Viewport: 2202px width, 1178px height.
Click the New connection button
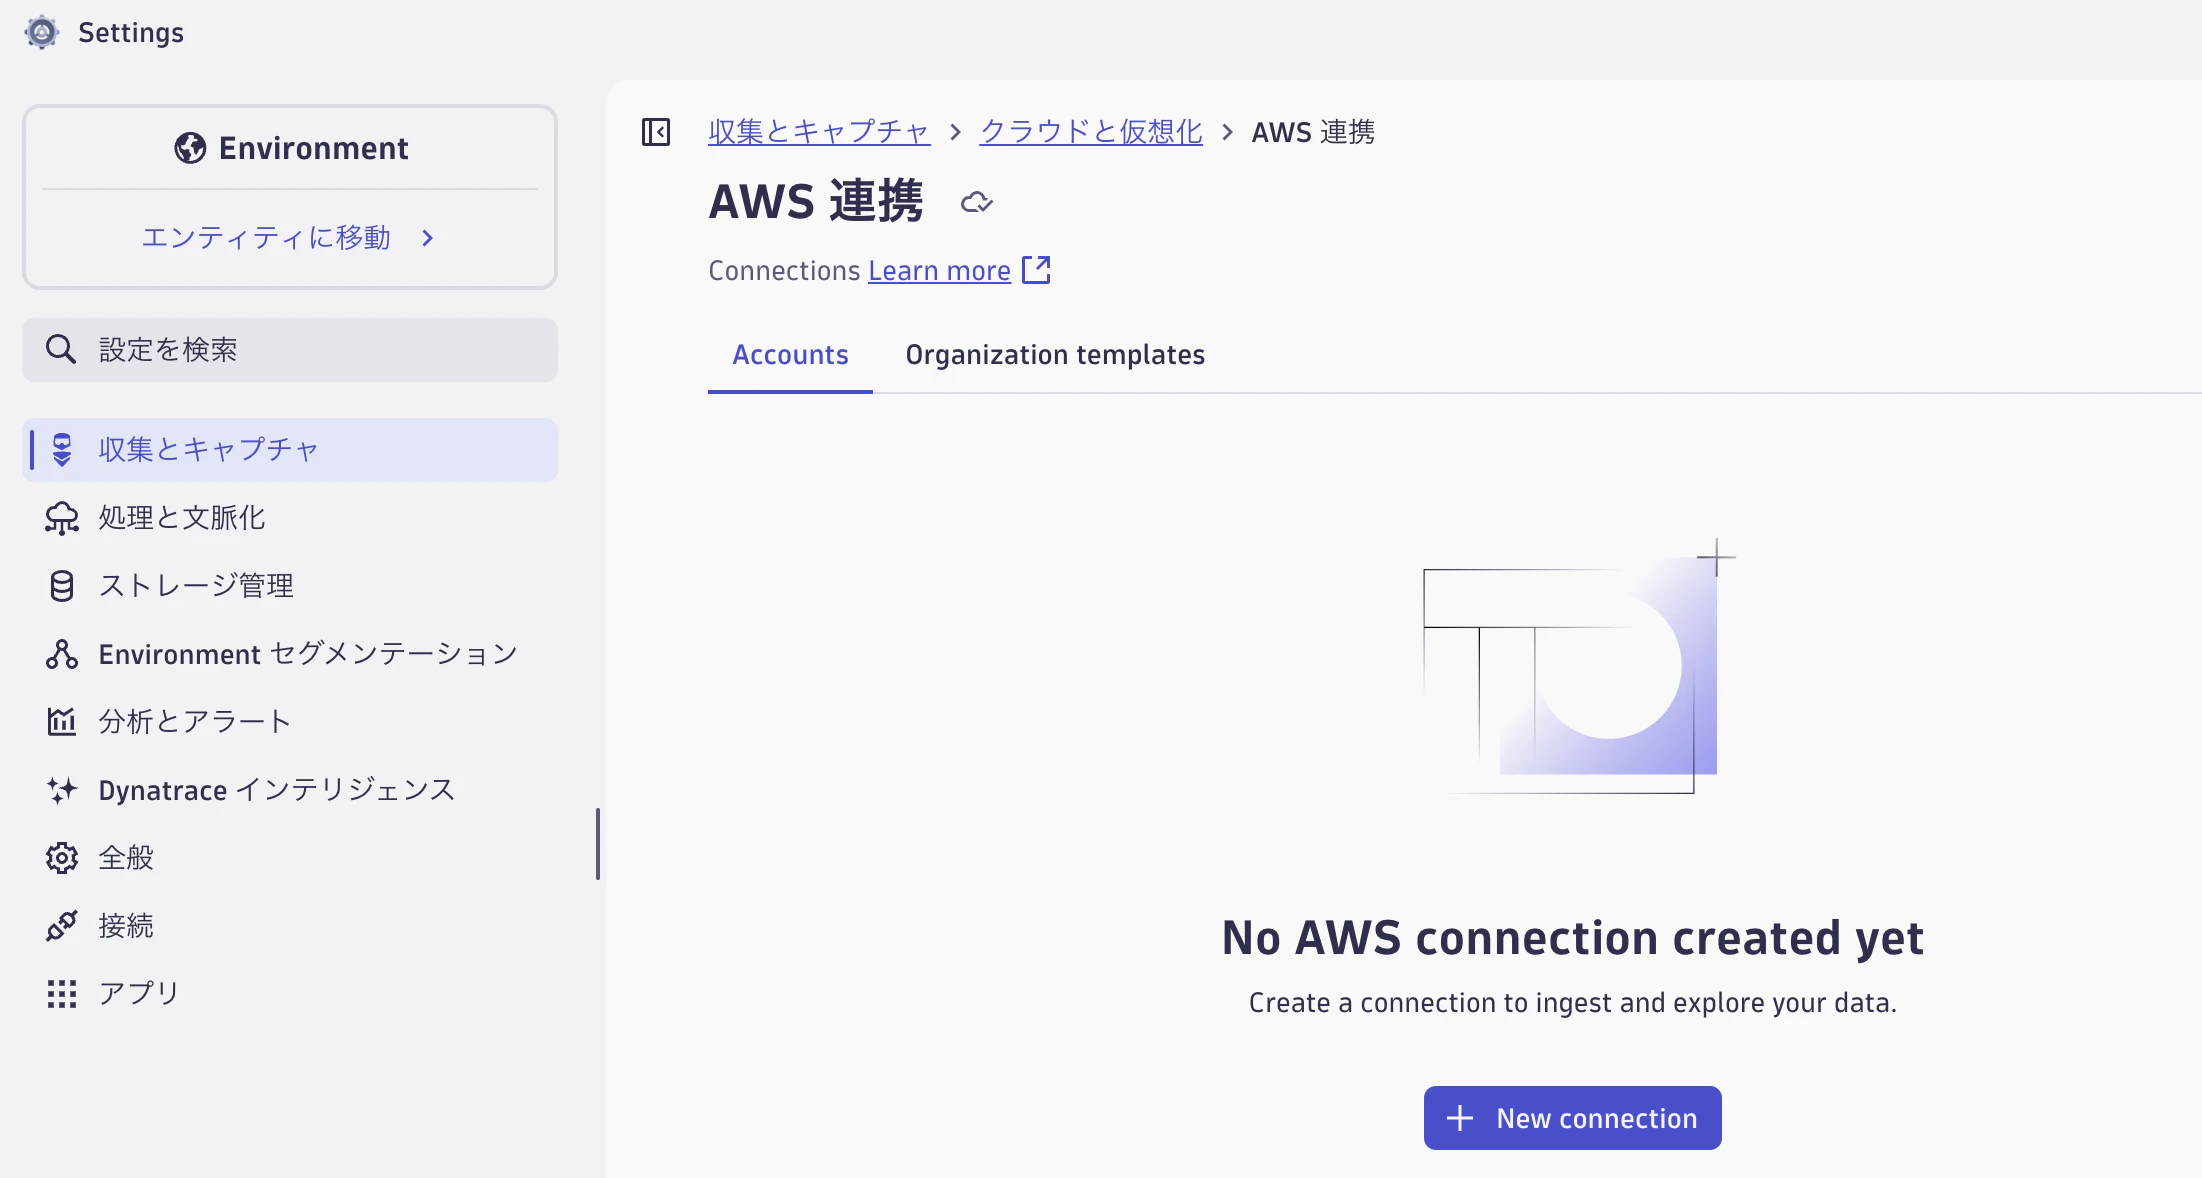click(x=1572, y=1118)
